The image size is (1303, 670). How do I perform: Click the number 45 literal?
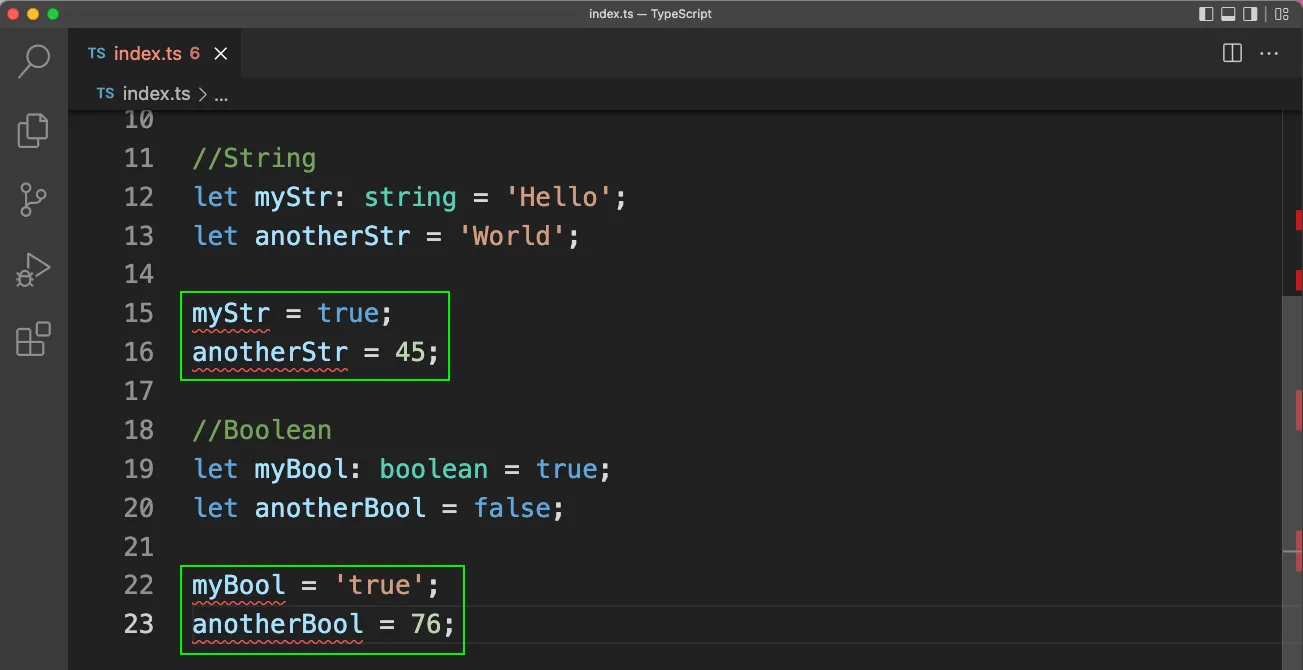410,352
